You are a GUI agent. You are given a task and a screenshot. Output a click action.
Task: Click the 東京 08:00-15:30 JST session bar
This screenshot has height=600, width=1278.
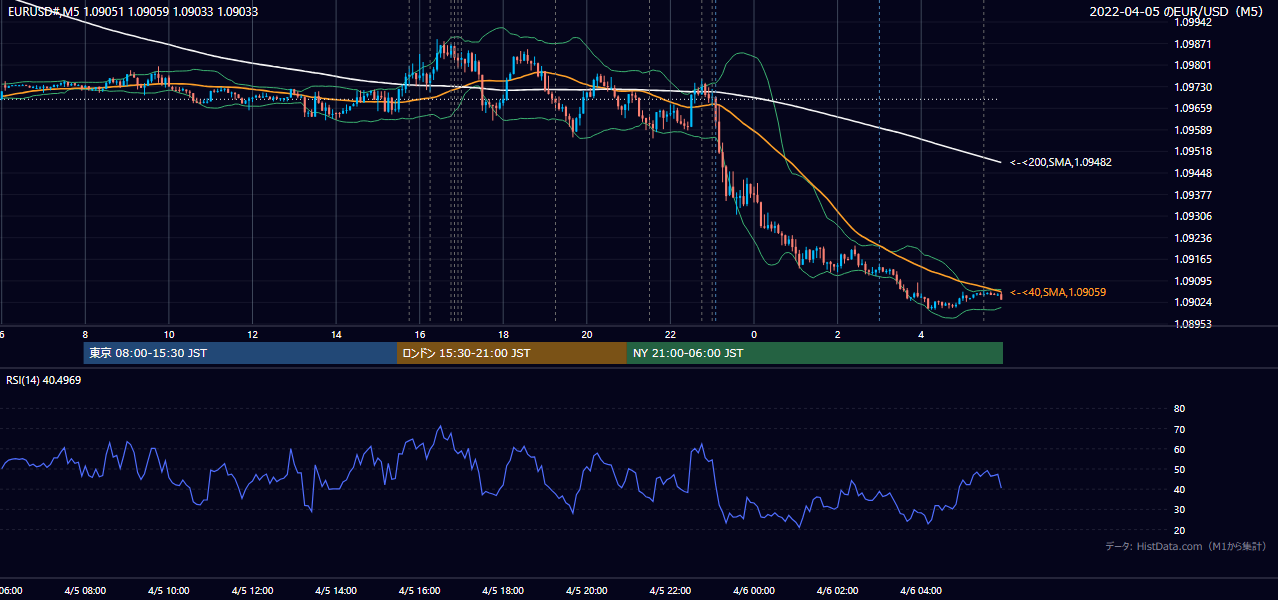click(240, 353)
